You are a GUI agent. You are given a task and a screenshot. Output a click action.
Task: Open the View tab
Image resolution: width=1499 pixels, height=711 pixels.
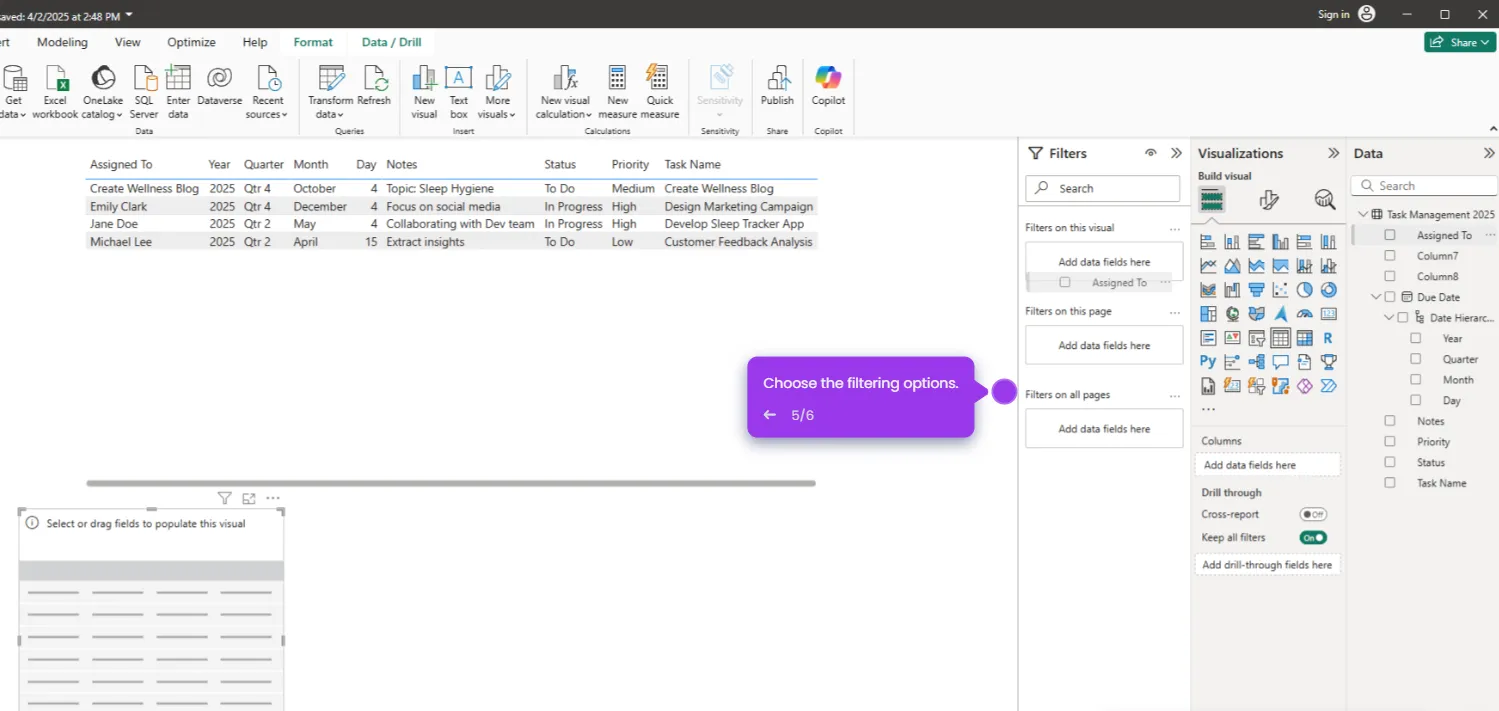(127, 42)
